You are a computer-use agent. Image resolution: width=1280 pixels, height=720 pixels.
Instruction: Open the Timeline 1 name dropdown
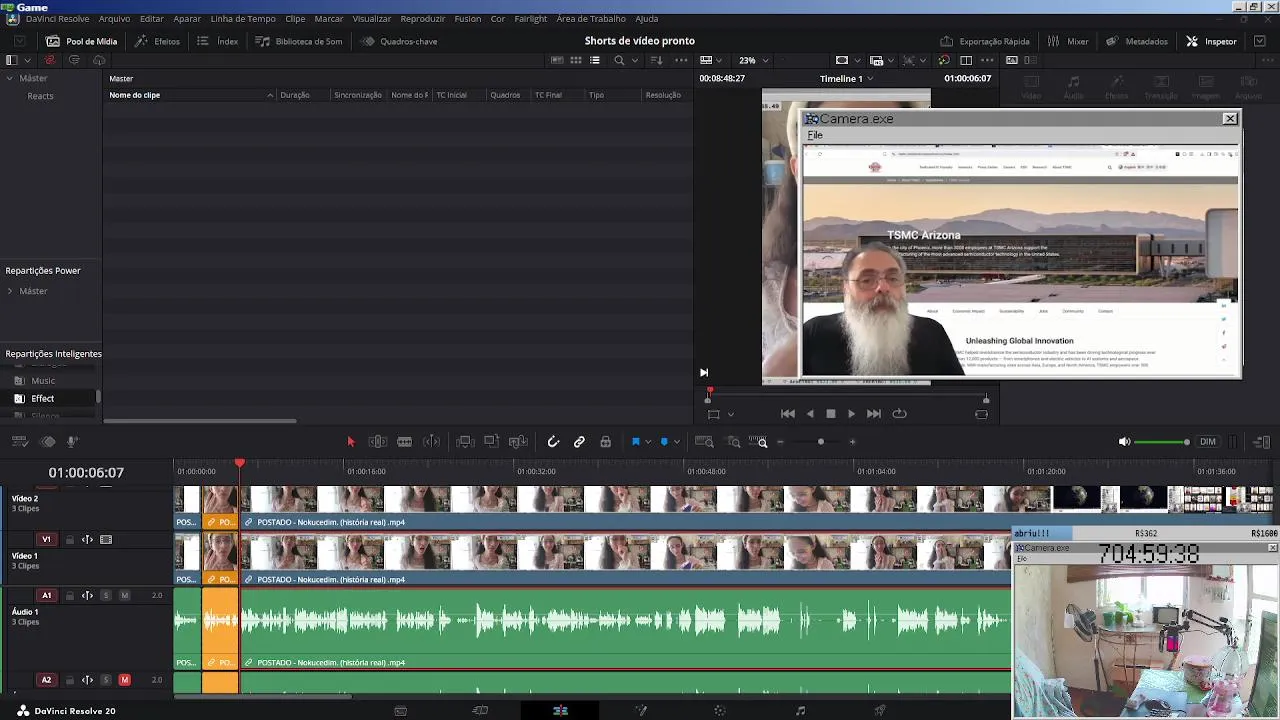(846, 78)
